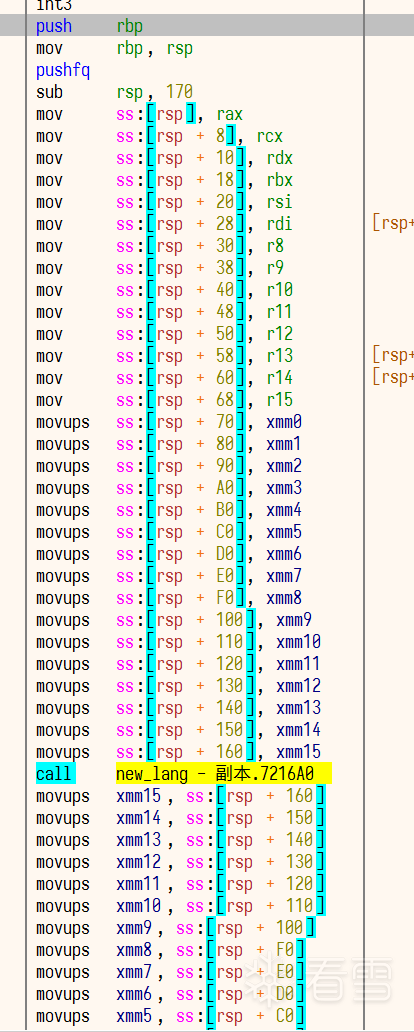Viewport: 414px width, 1032px height.
Task: Select movups ss:[rsp + 70], xmm0 line
Action: 169,422
